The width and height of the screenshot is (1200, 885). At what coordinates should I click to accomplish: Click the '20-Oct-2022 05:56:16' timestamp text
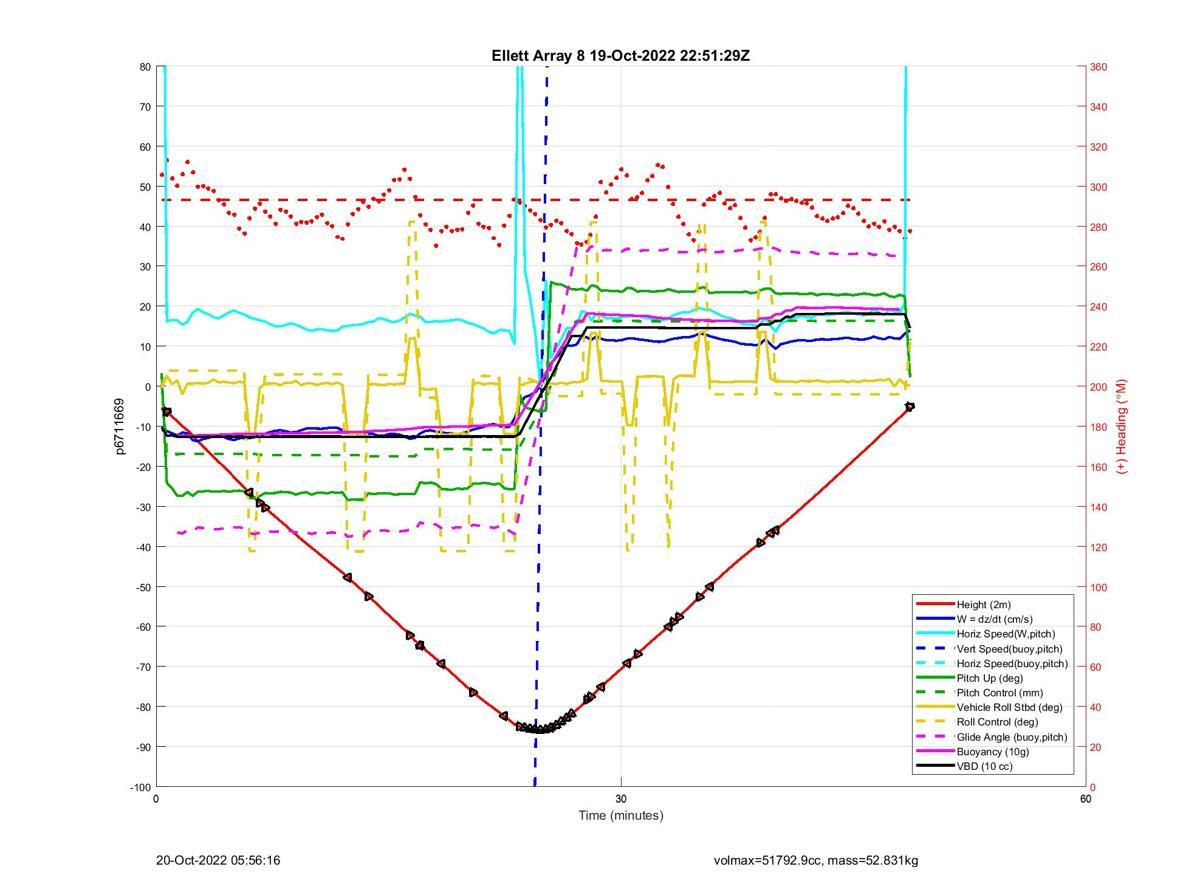[x=218, y=860]
